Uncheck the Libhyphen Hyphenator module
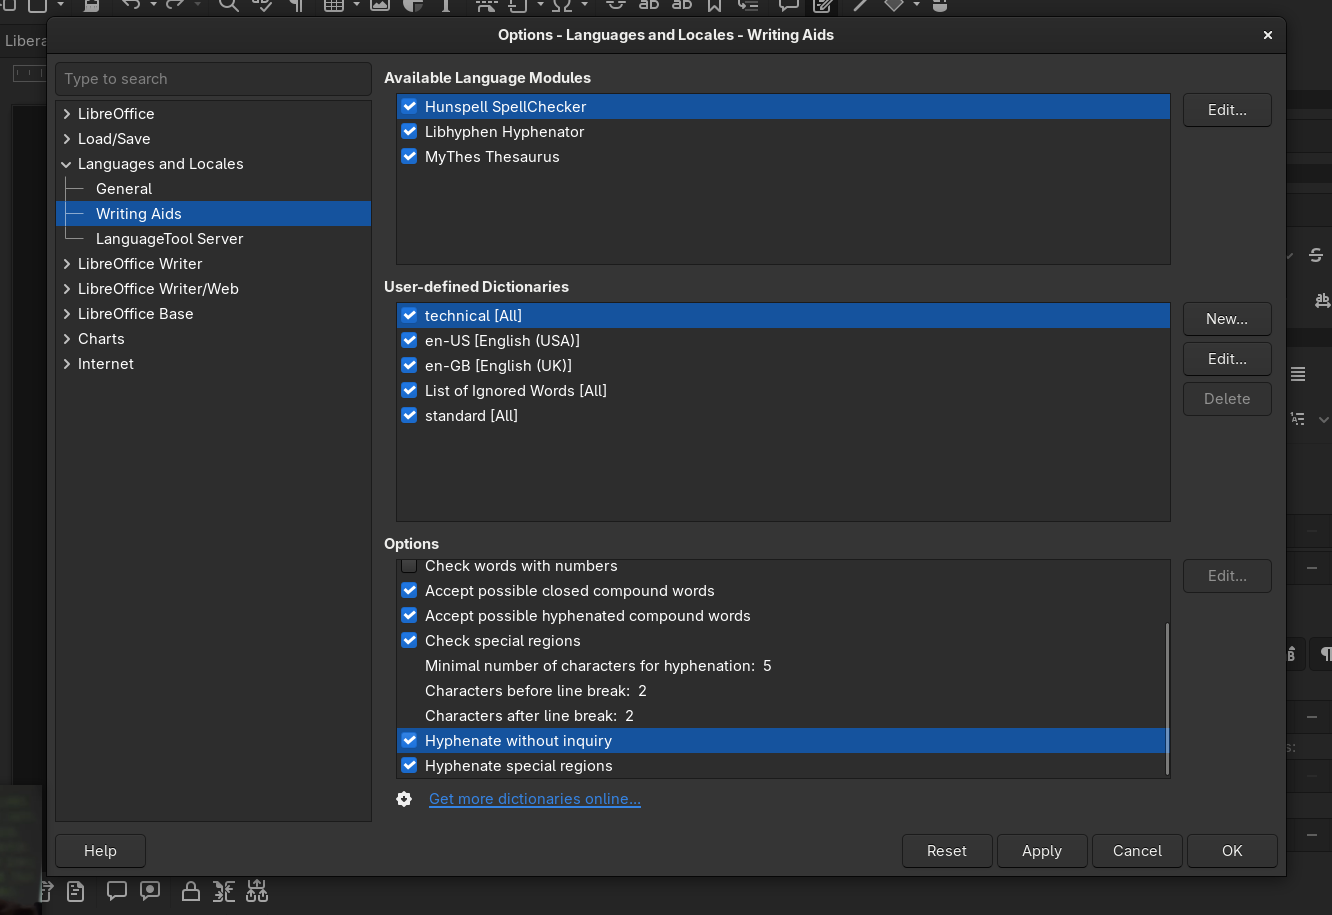 (409, 131)
